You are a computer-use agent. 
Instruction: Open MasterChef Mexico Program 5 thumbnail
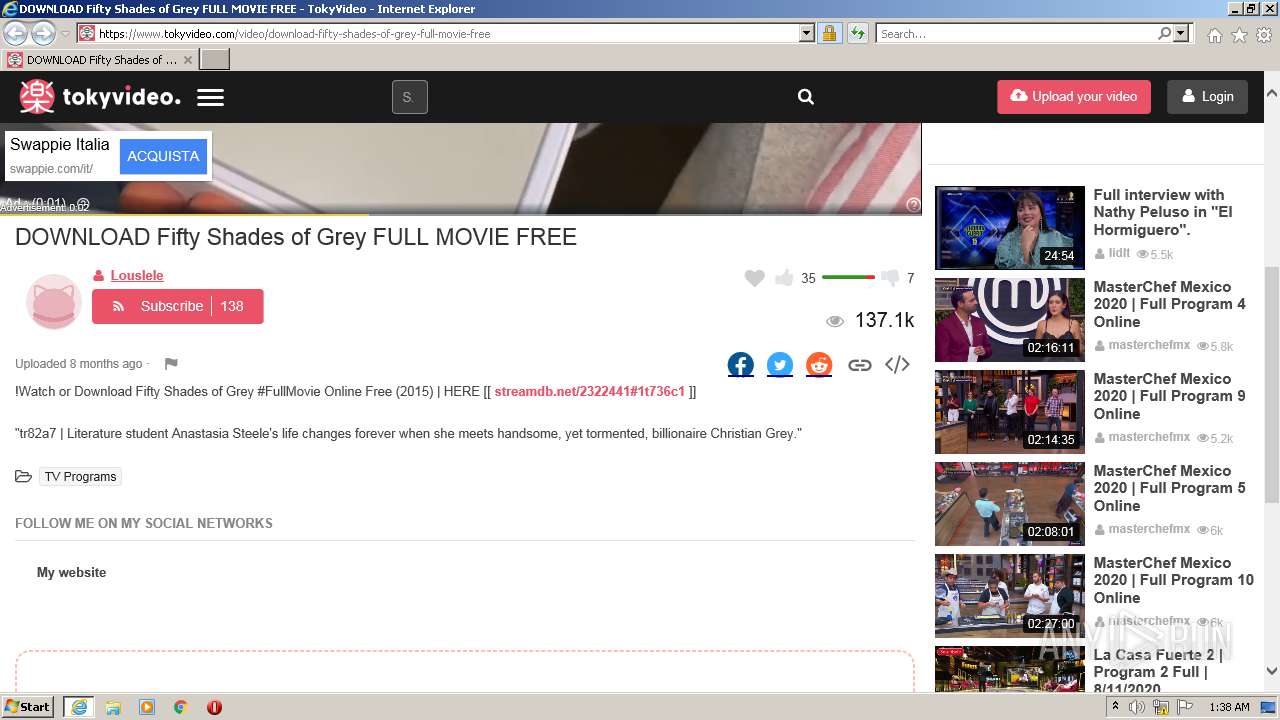(x=1009, y=504)
